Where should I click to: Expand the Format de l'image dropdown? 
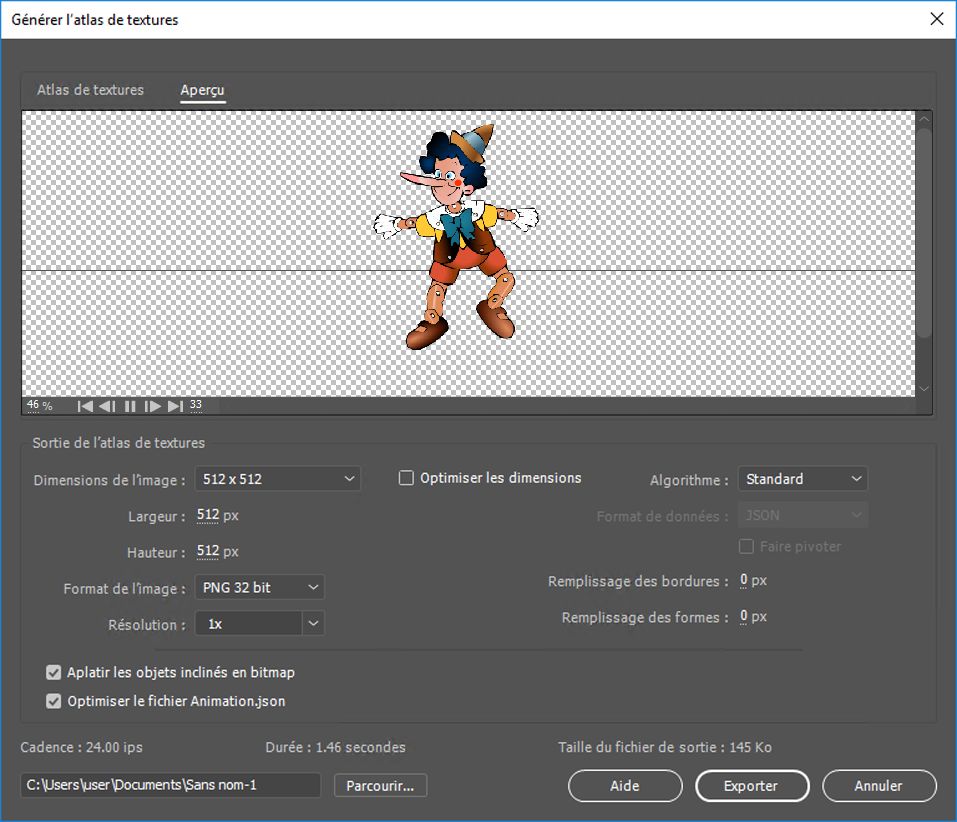(259, 587)
